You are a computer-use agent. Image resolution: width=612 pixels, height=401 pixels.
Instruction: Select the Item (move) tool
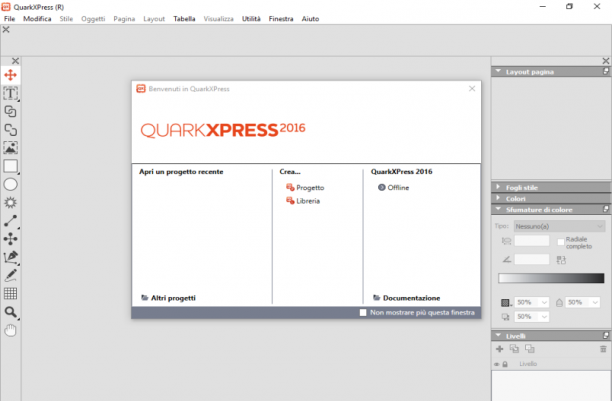coord(11,75)
